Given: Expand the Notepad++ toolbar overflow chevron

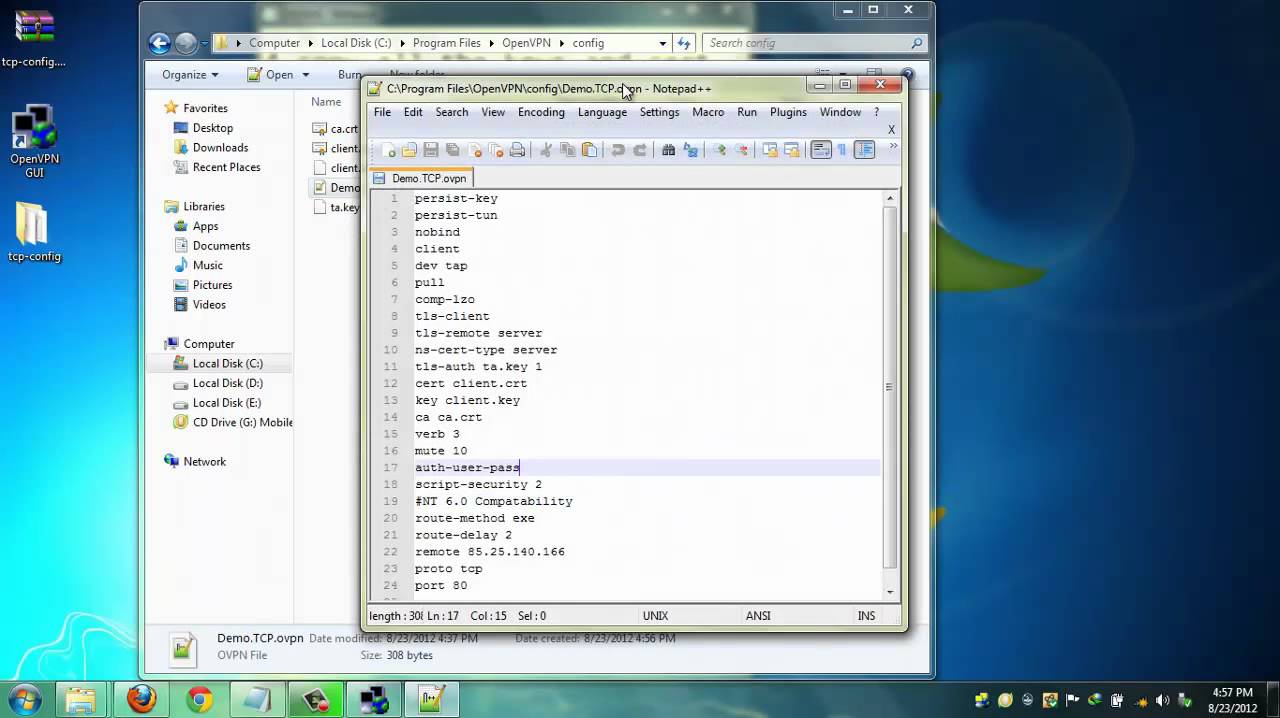Looking at the screenshot, I should click(x=892, y=146).
